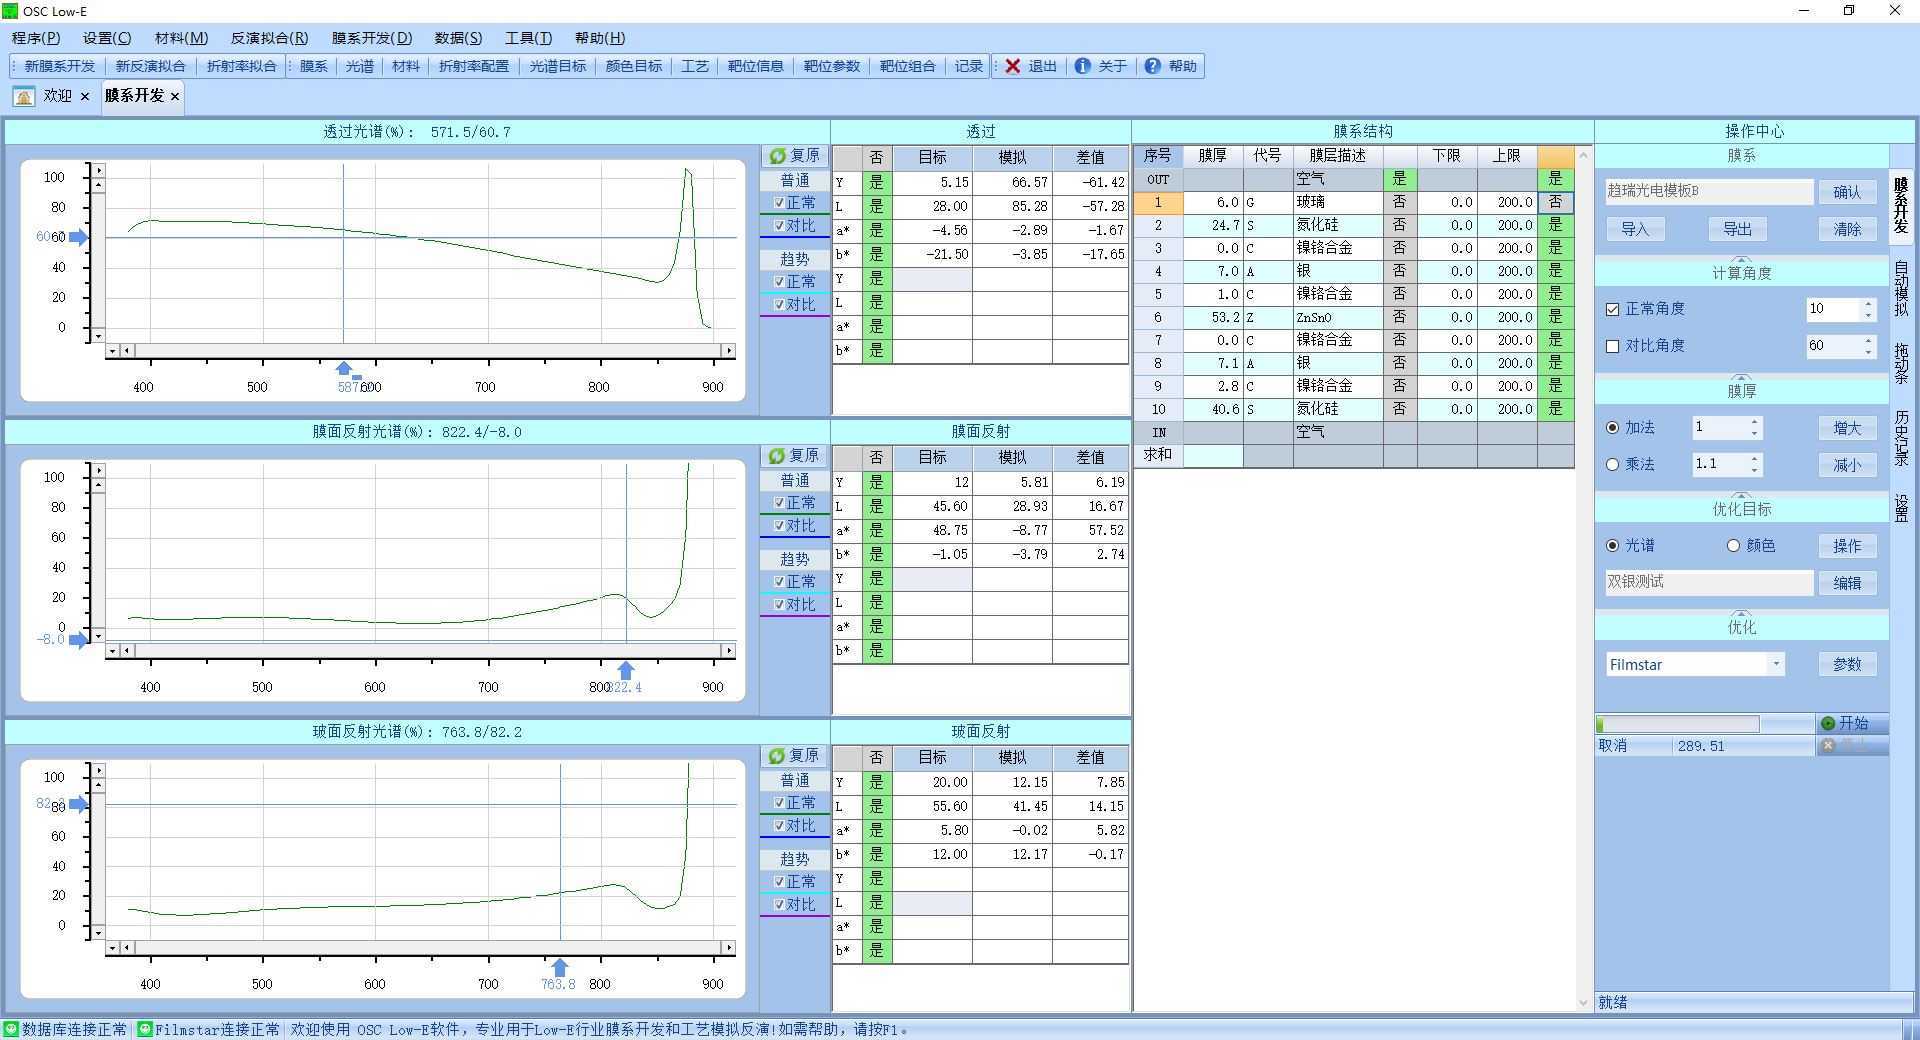Click 新膜系开发 toolbar button
Image resolution: width=1920 pixels, height=1040 pixels.
pyautogui.click(x=60, y=66)
